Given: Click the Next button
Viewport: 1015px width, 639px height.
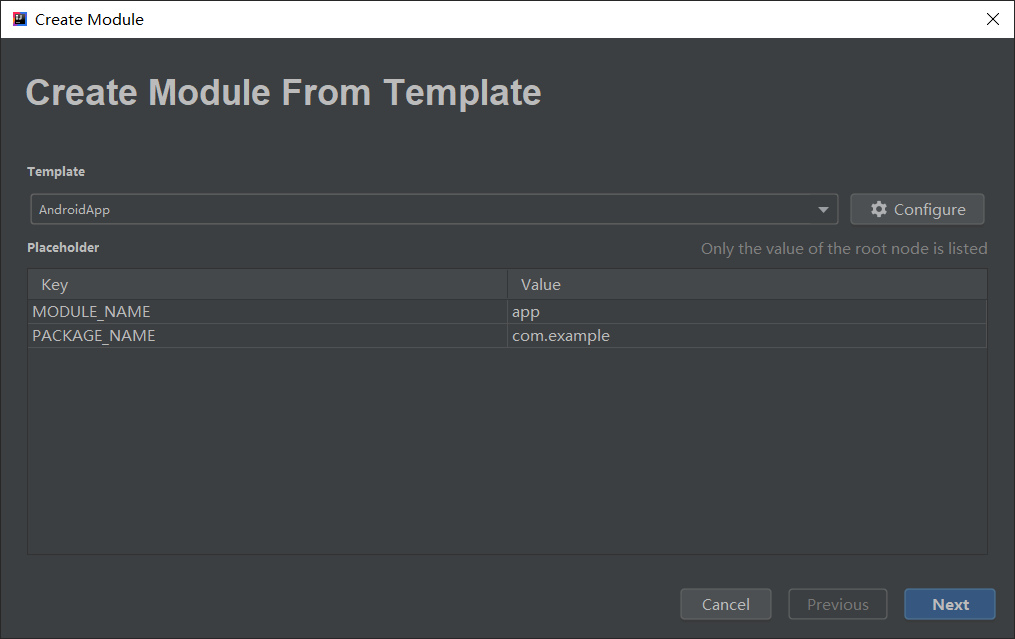Looking at the screenshot, I should (949, 604).
